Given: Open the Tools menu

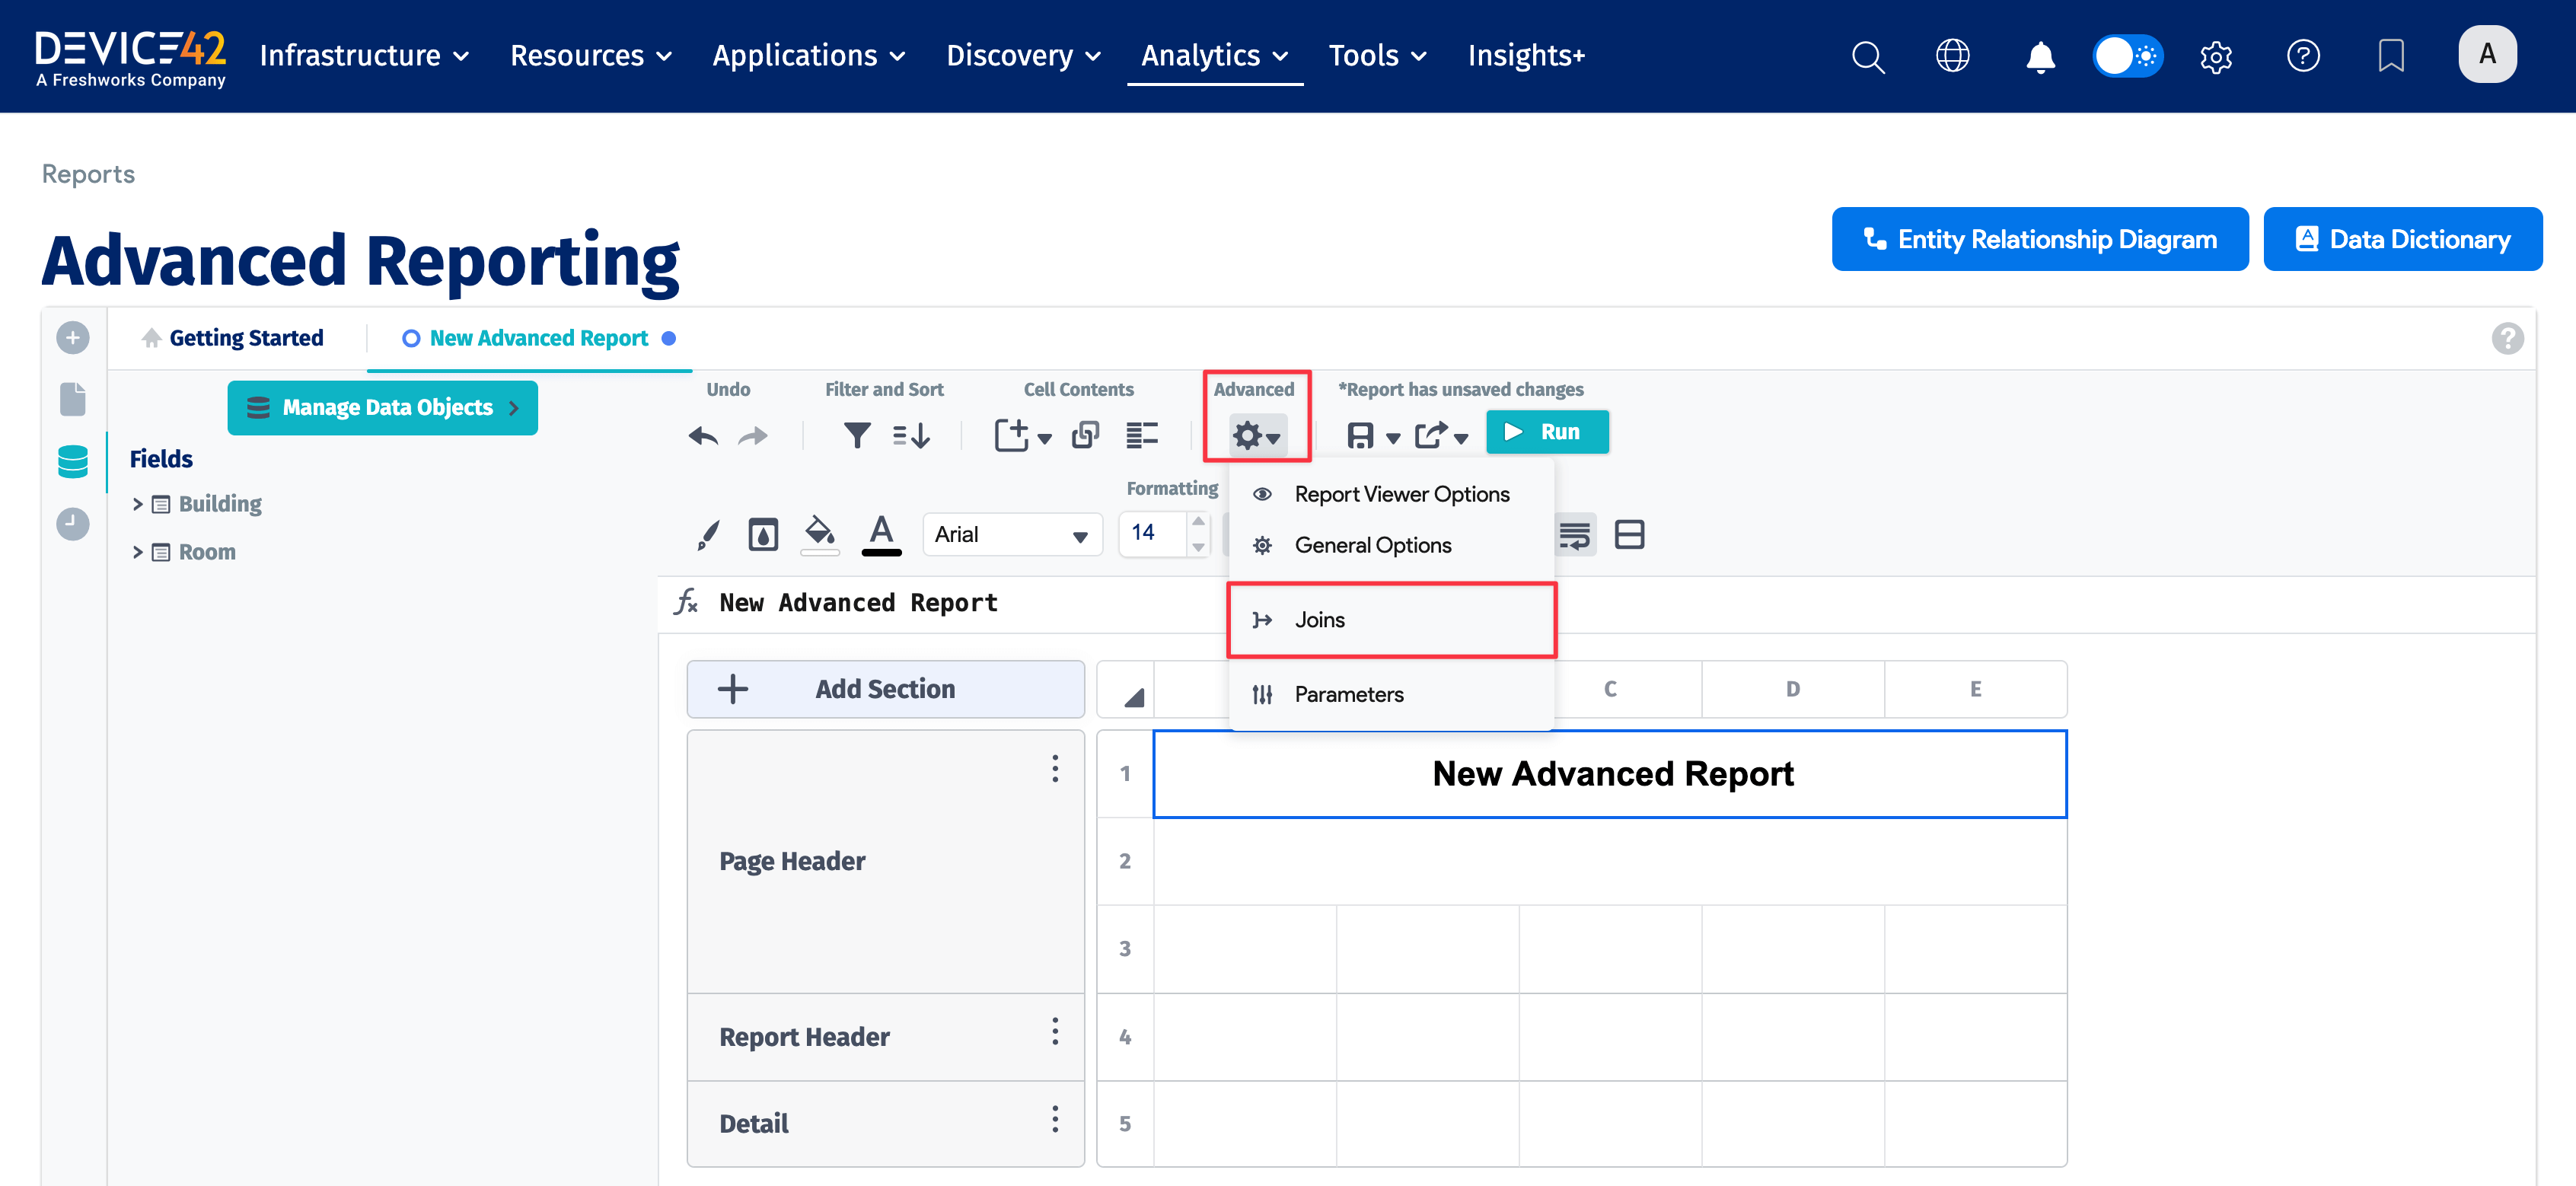Looking at the screenshot, I should [1377, 56].
